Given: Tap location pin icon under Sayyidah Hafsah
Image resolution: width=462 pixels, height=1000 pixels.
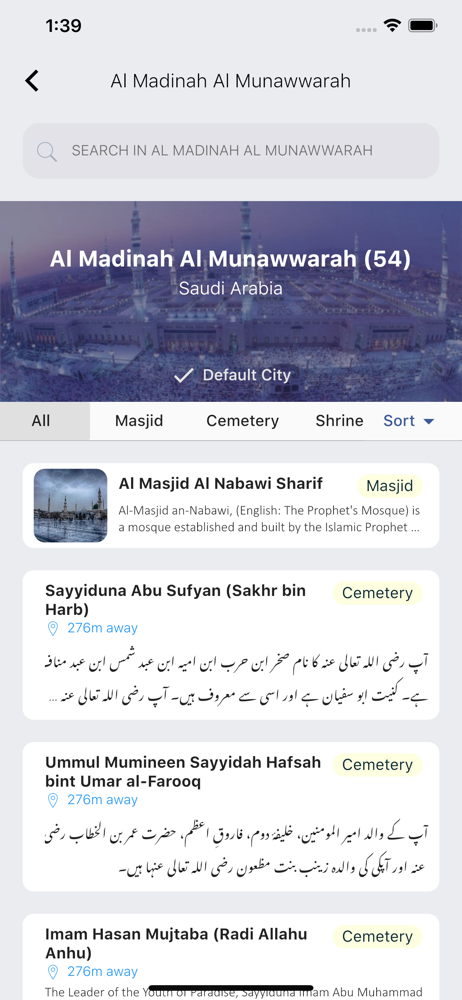Looking at the screenshot, I should click(x=53, y=800).
